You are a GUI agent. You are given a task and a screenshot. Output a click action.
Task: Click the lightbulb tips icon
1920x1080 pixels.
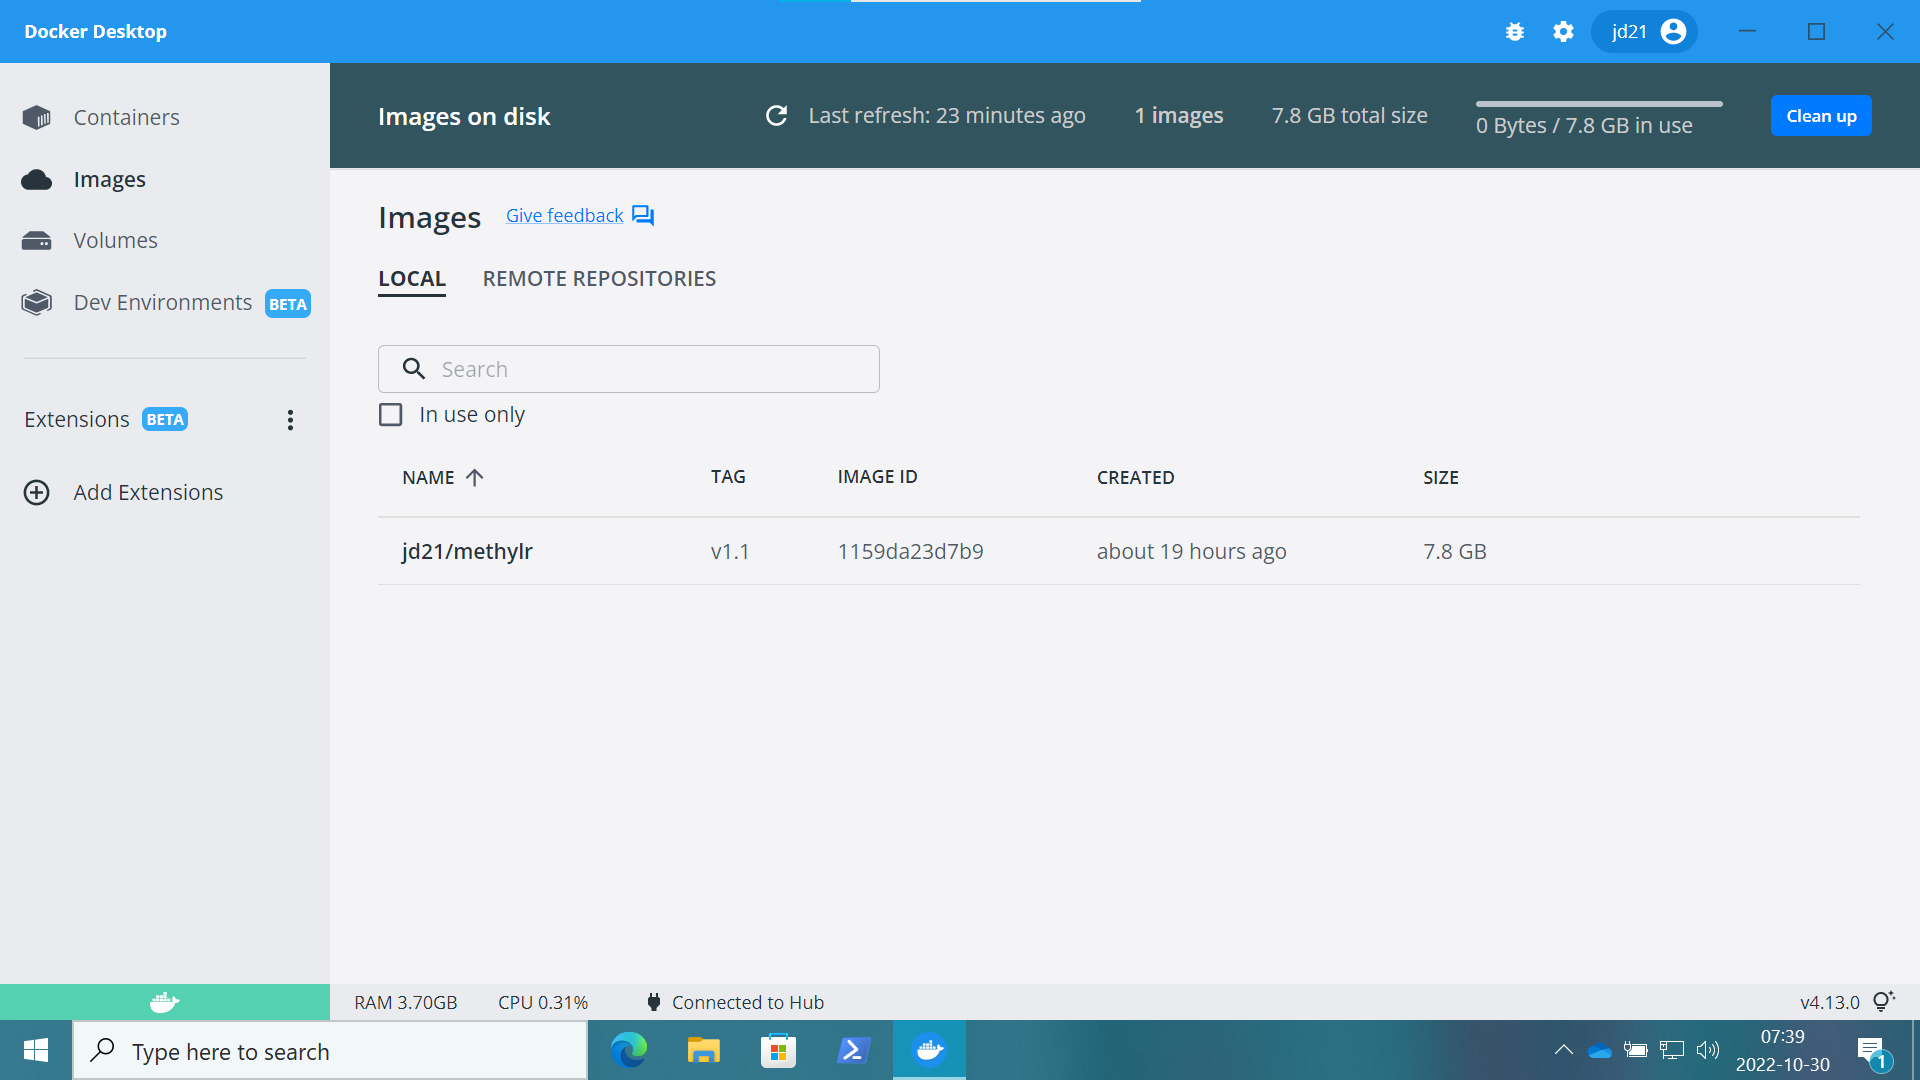tap(1884, 1002)
